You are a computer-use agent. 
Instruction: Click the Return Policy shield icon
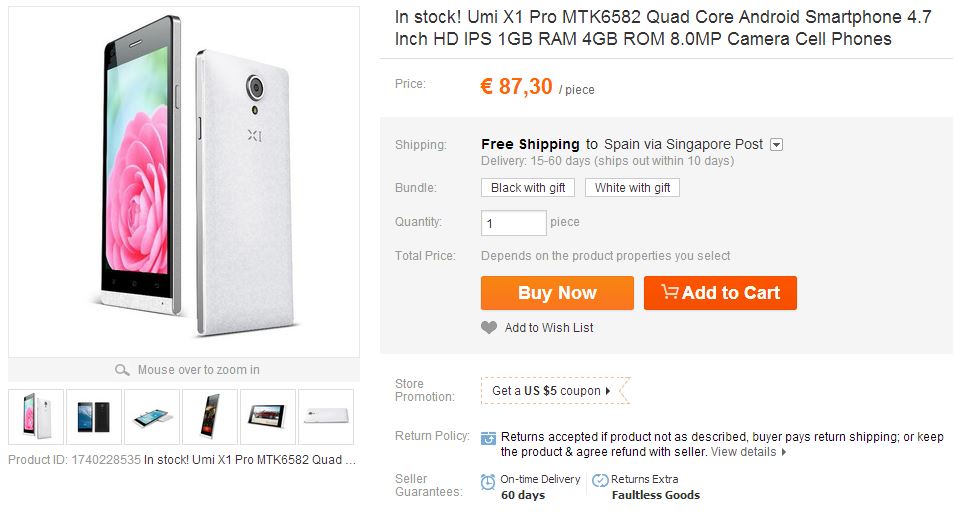488,438
